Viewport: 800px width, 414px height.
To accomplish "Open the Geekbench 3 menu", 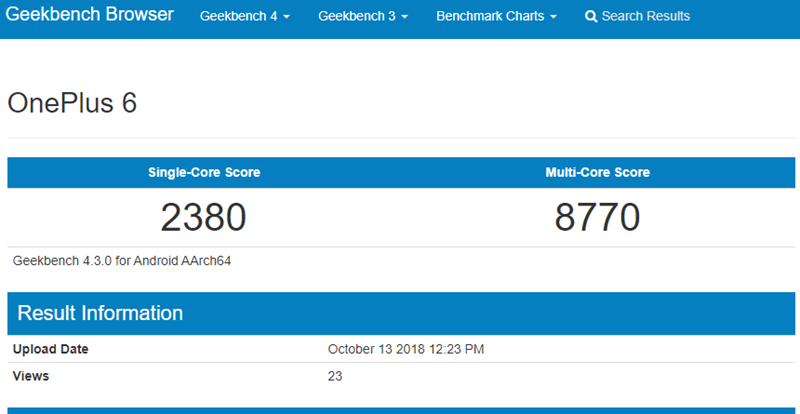I will click(362, 17).
